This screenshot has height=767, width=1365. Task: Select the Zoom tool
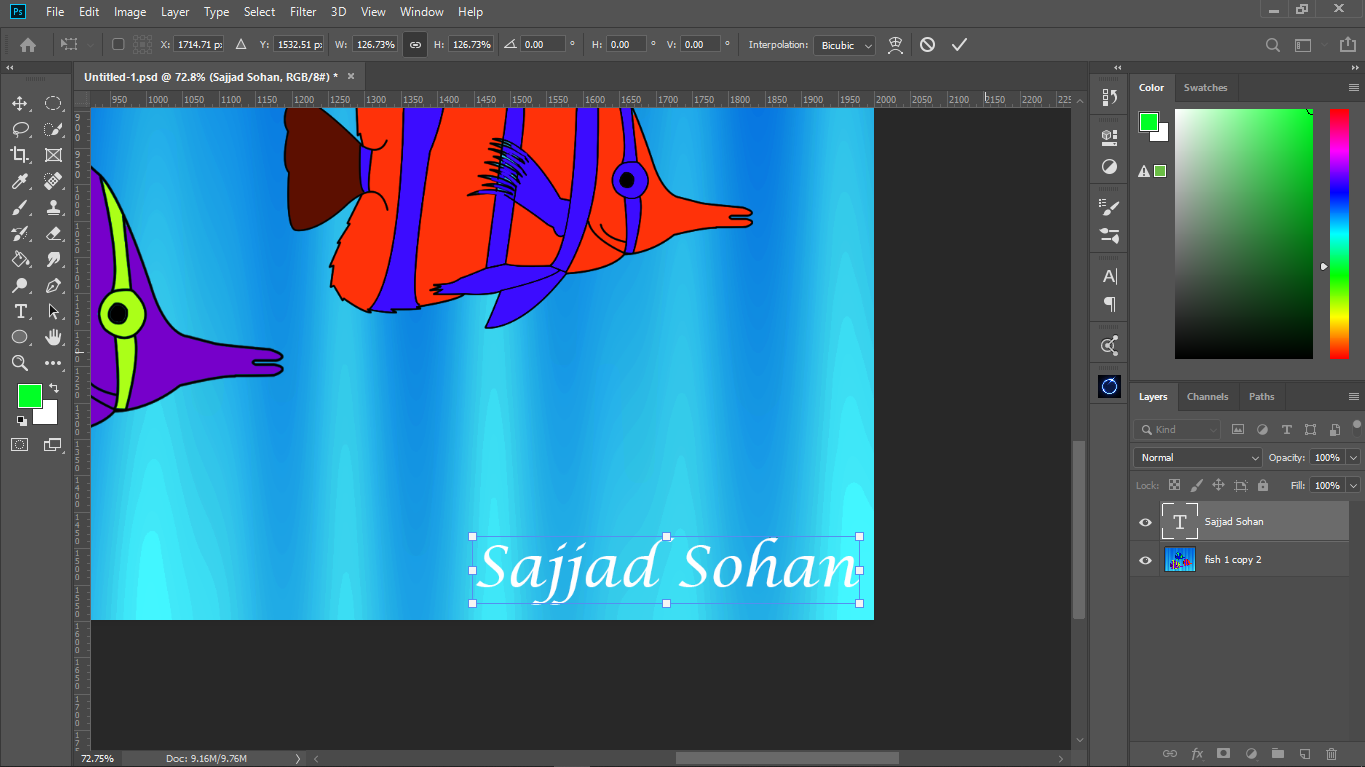[20, 363]
